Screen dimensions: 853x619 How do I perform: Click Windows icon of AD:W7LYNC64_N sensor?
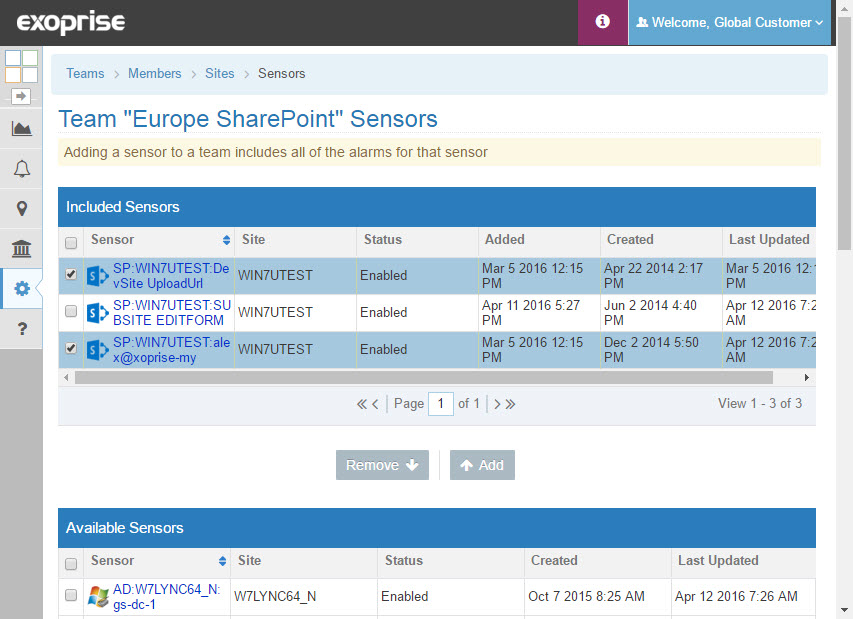[98, 597]
